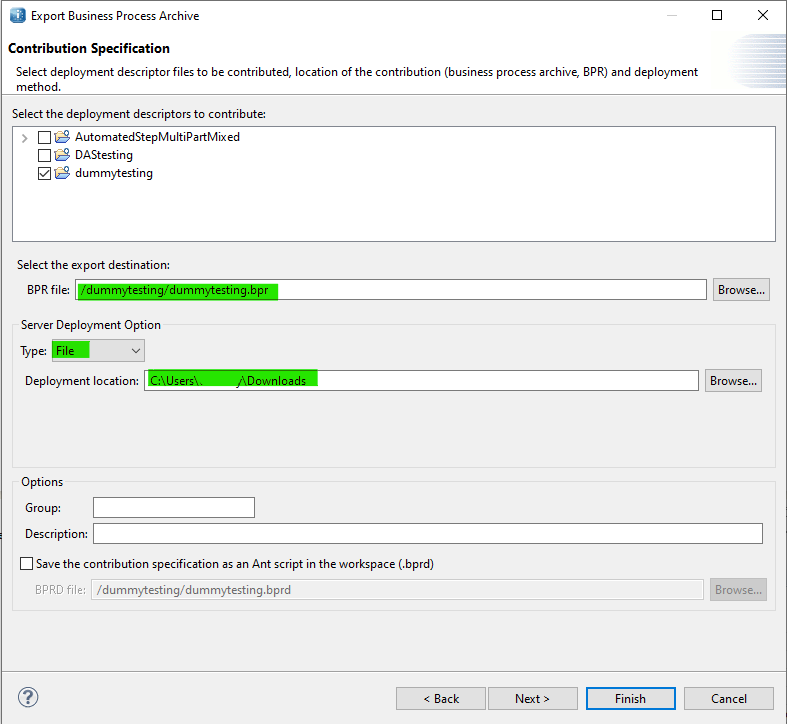This screenshot has width=787, height=724.
Task: Click the AutomatedStepMultiPartMixed folder icon
Action: coord(62,137)
